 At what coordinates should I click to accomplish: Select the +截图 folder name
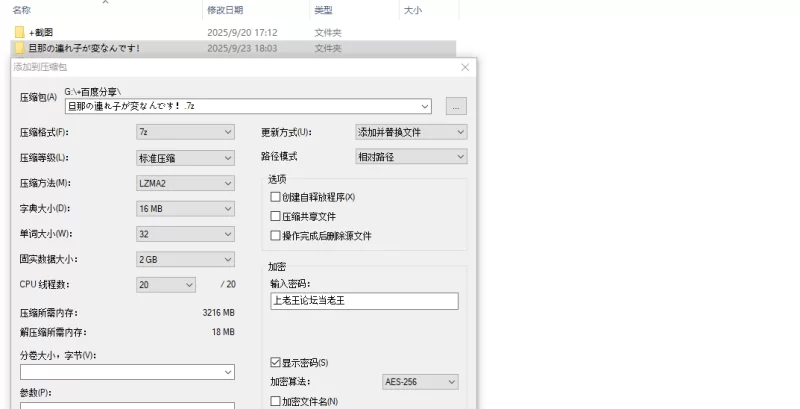pyautogui.click(x=41, y=33)
